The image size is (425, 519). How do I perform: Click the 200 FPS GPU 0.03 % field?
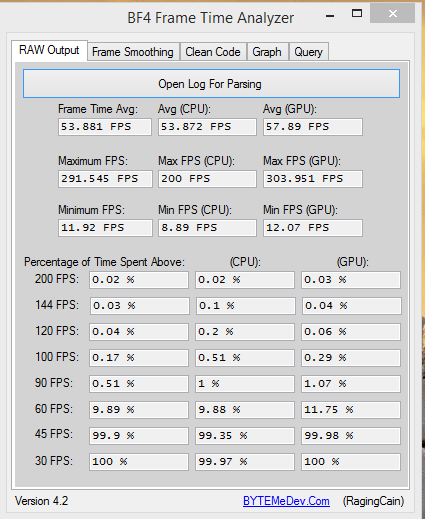click(x=351, y=280)
